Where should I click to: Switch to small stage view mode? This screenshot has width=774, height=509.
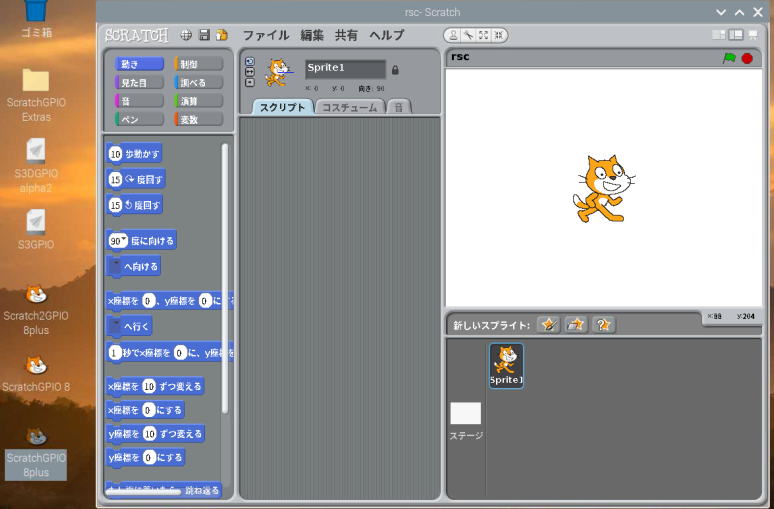719,35
